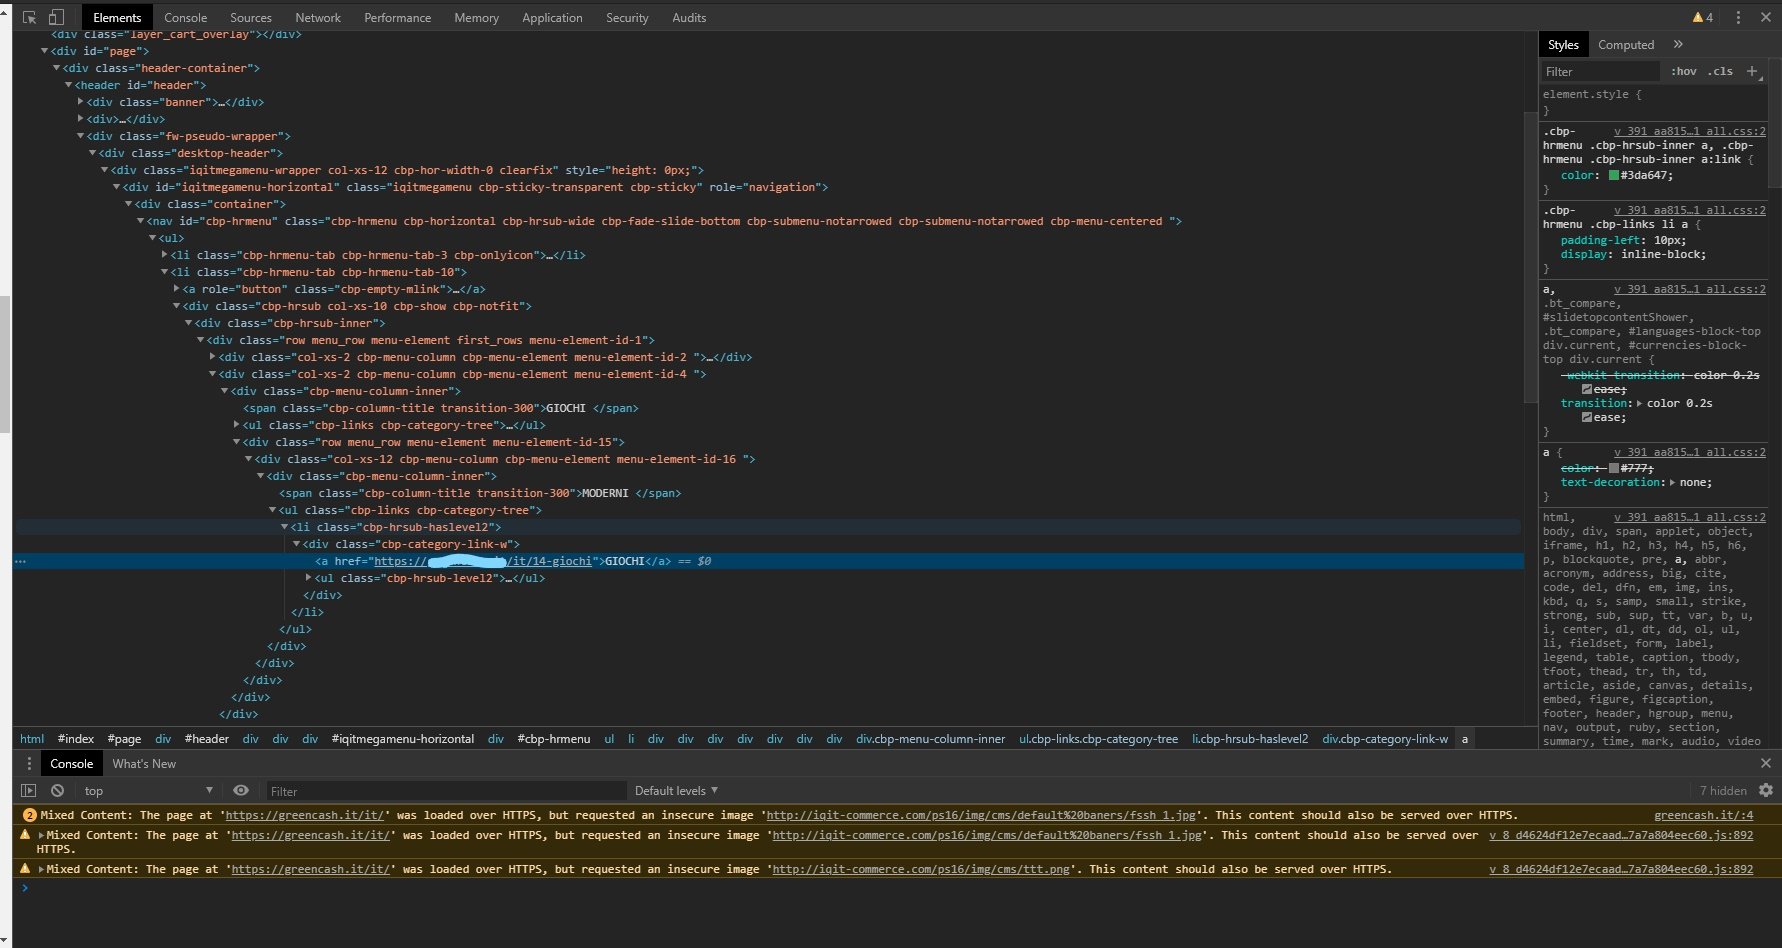Toggle the live expression eye icon
1782x948 pixels.
coord(240,790)
